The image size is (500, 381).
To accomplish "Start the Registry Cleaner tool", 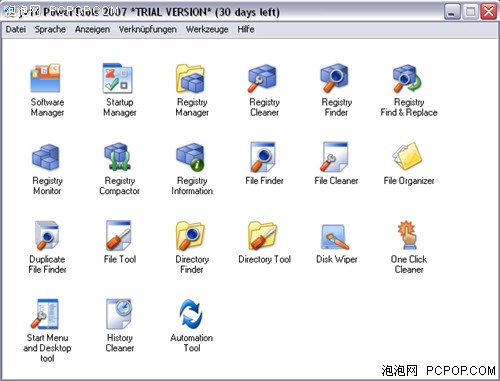I will 263,79.
